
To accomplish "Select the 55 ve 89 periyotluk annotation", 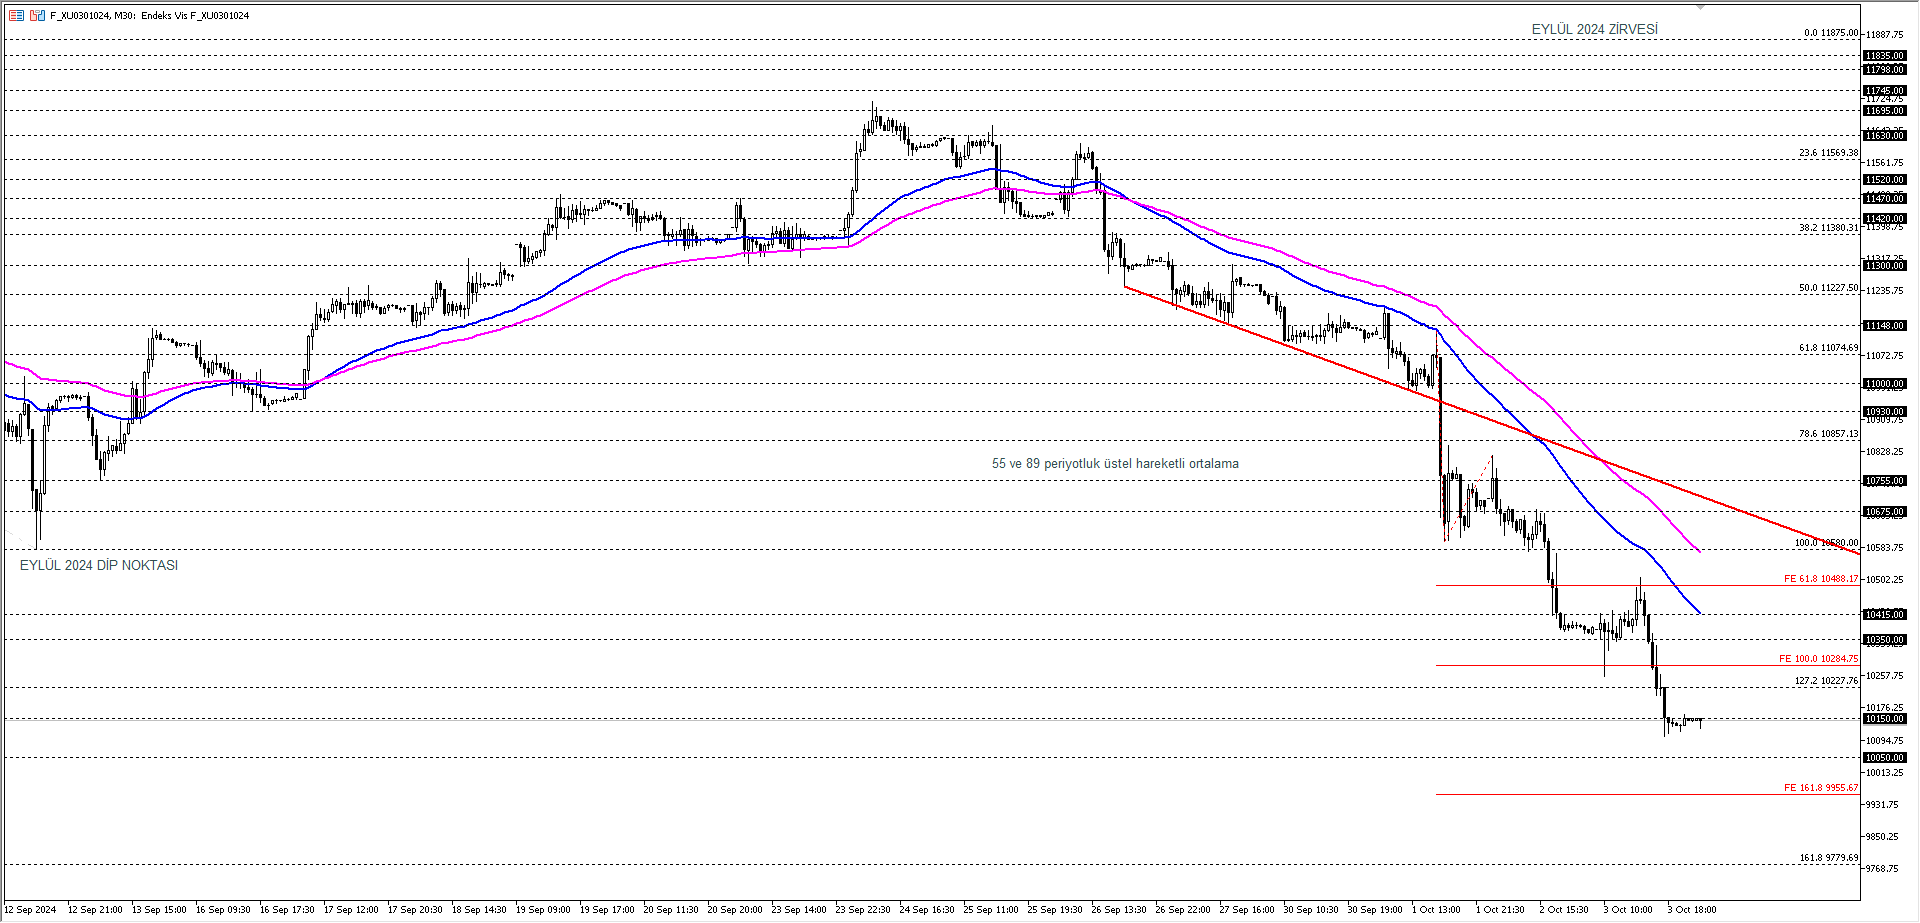I will 1115,463.
